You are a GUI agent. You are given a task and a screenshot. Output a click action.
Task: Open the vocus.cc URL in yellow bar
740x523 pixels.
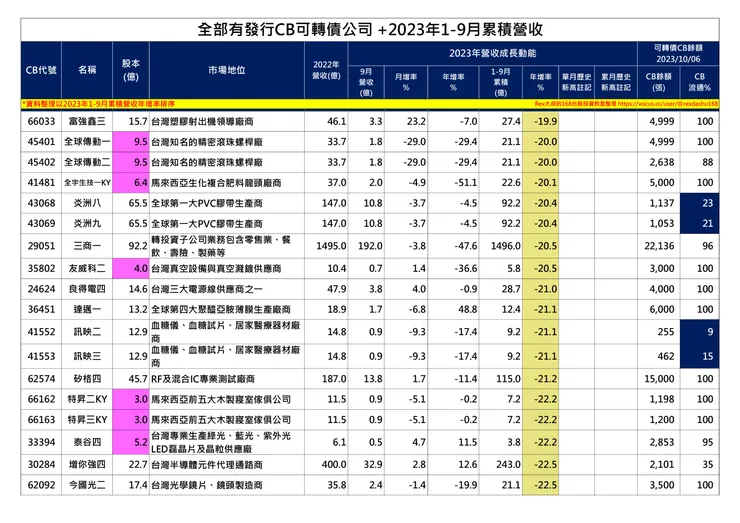pyautogui.click(x=668, y=104)
